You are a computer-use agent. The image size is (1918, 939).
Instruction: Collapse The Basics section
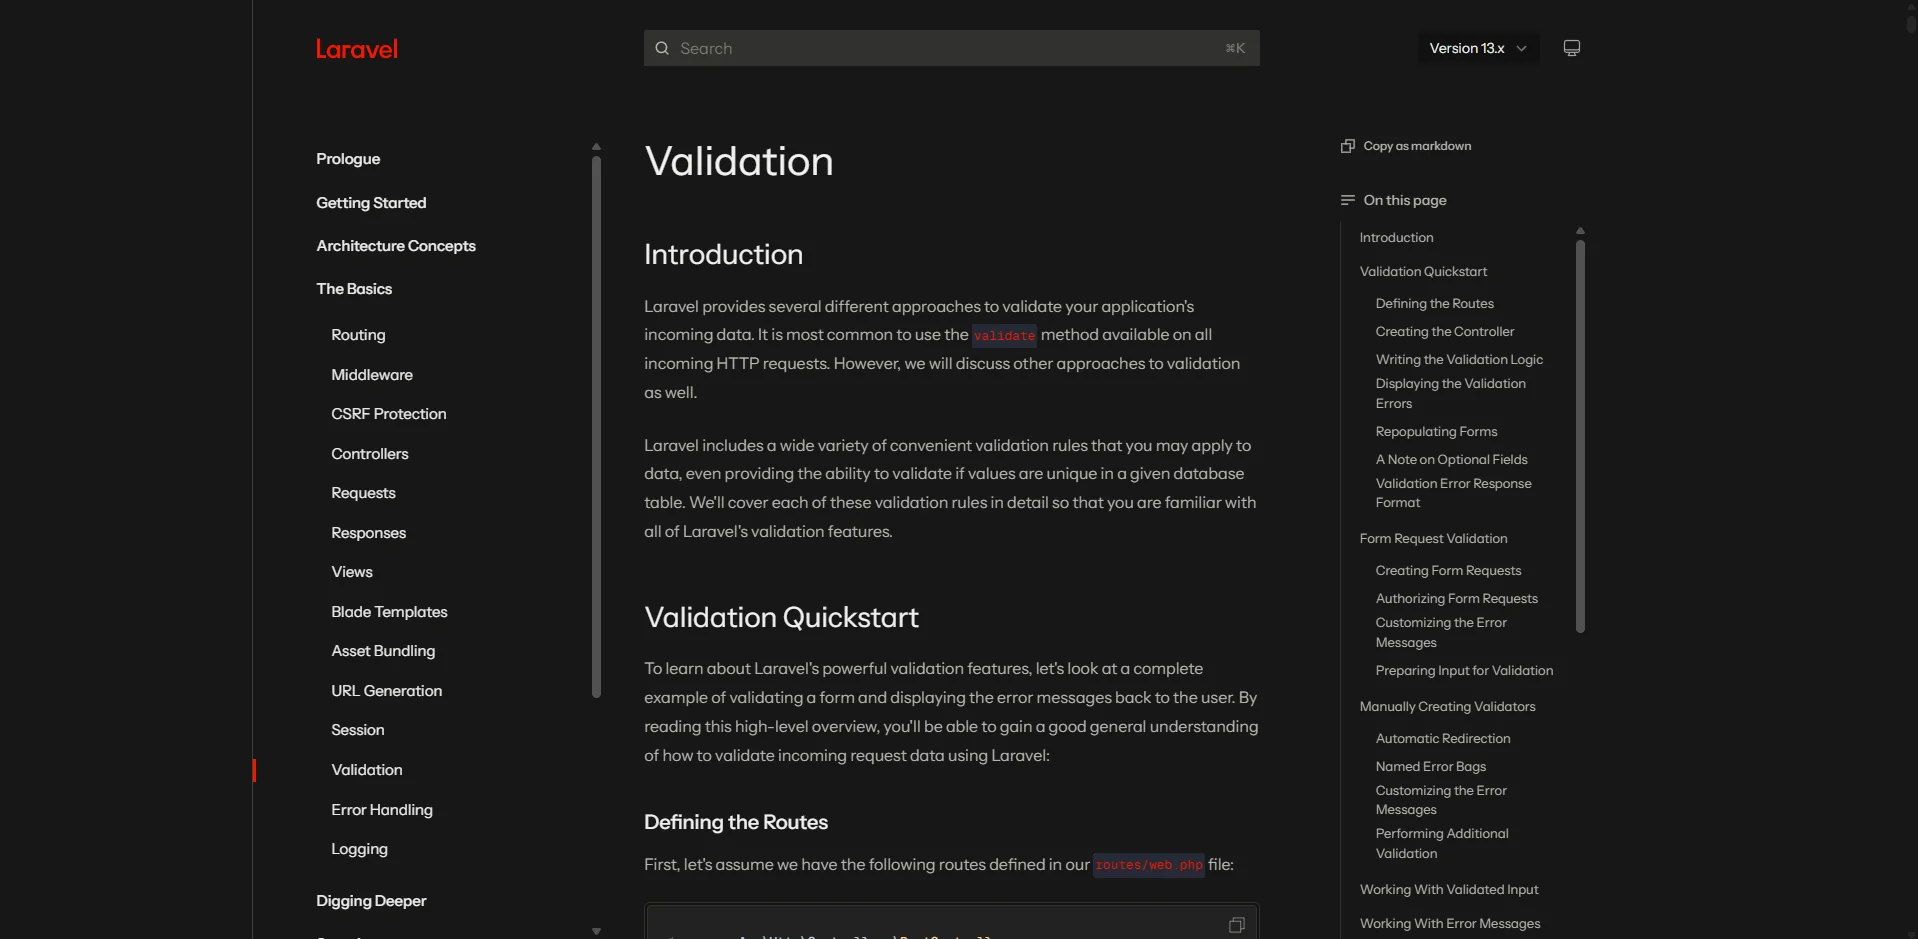[x=354, y=289]
